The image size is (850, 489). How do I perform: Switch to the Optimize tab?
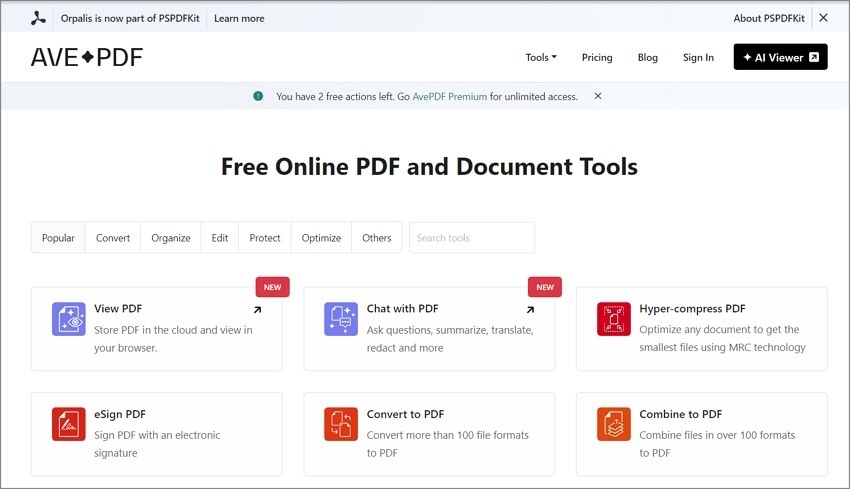coord(321,237)
